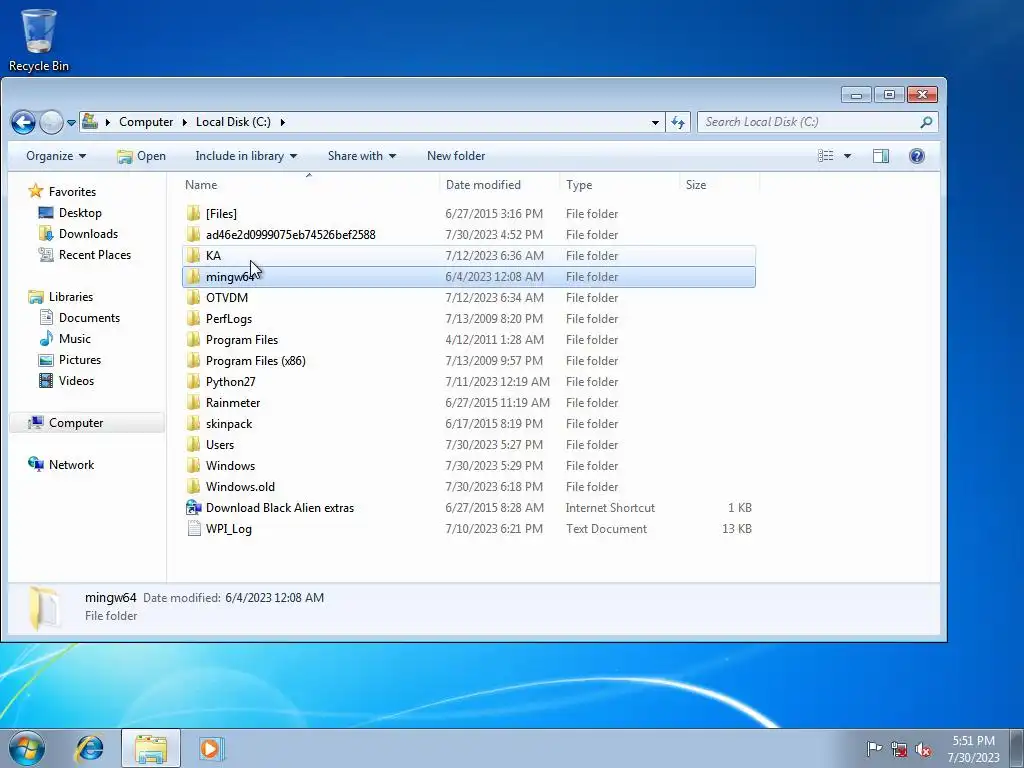1024x768 pixels.
Task: Open the view options dropdown arrow
Action: tap(847, 155)
